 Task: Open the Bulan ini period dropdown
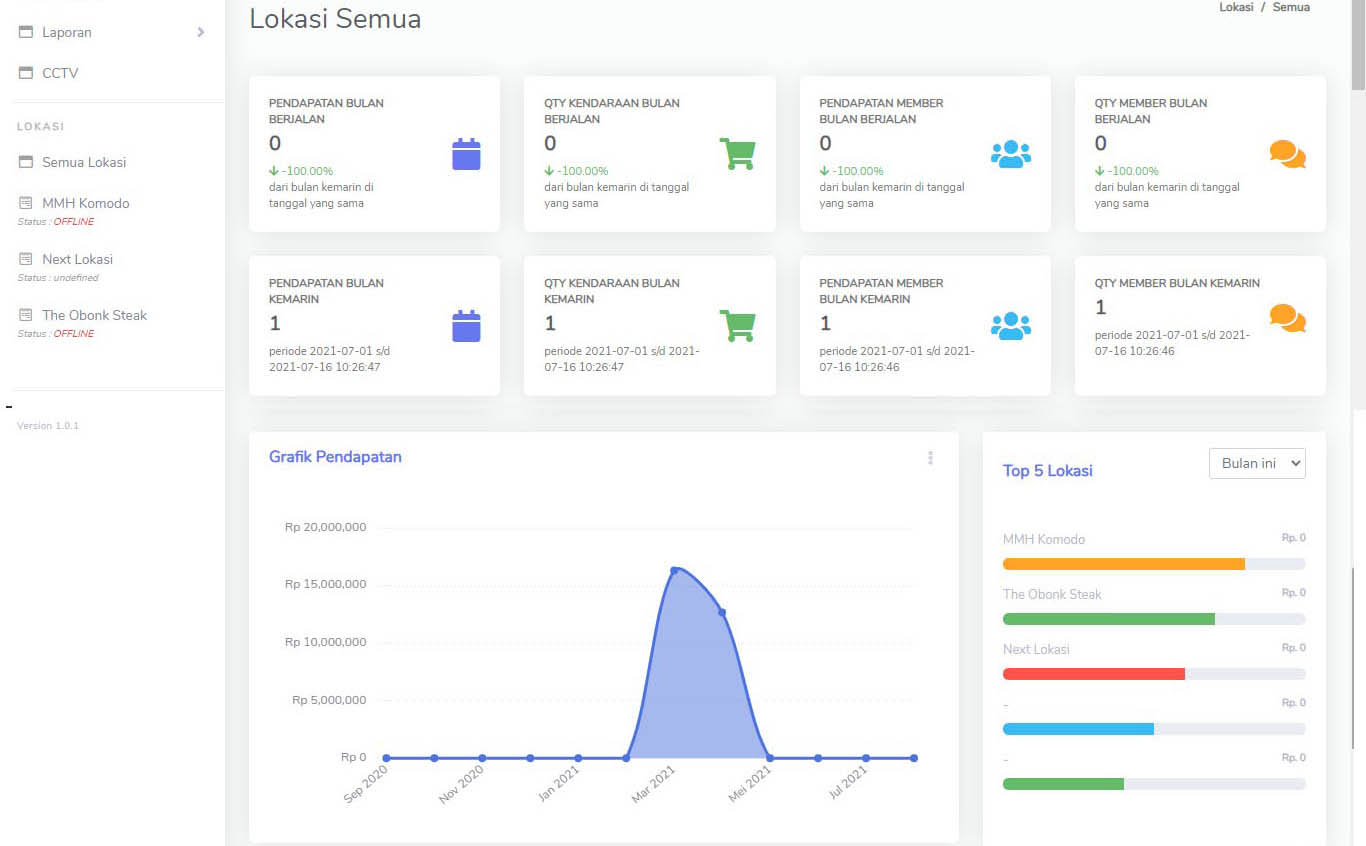click(x=1257, y=463)
